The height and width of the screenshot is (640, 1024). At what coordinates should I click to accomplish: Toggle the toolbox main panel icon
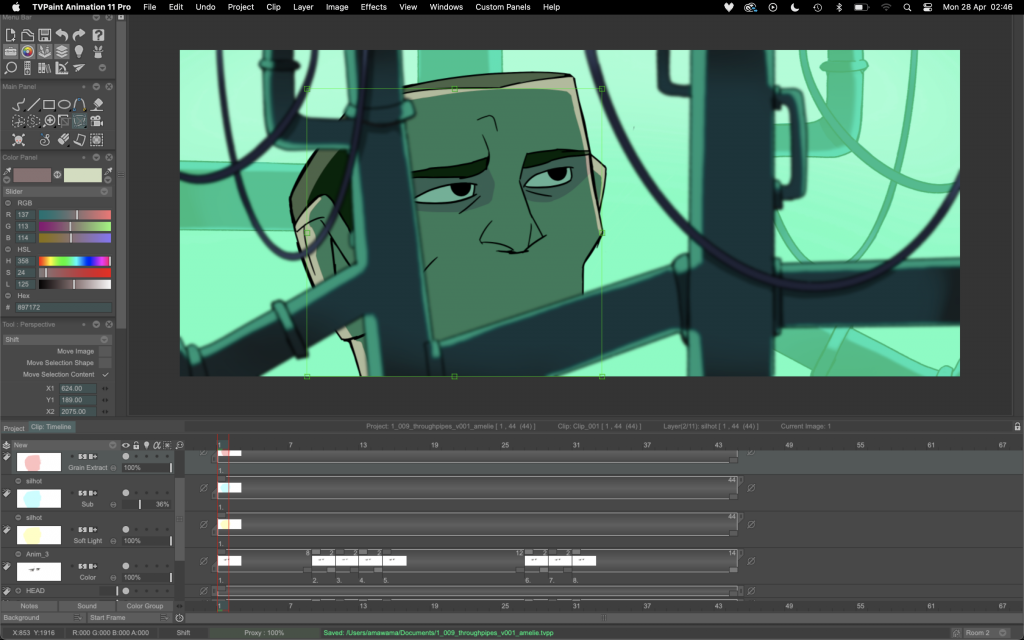coord(10,51)
